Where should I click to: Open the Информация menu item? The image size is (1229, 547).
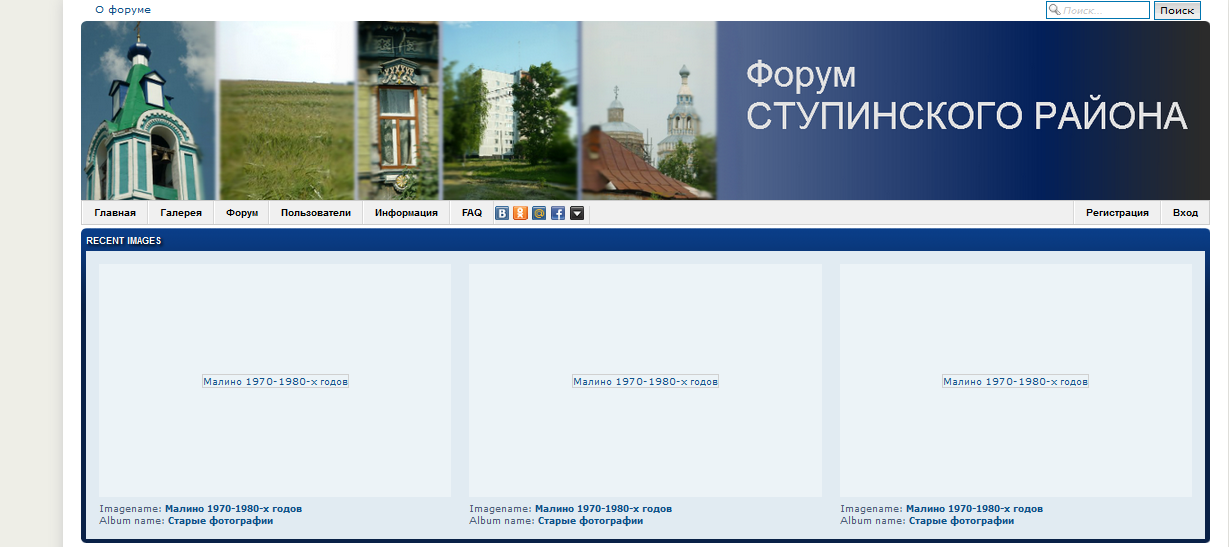(x=406, y=213)
